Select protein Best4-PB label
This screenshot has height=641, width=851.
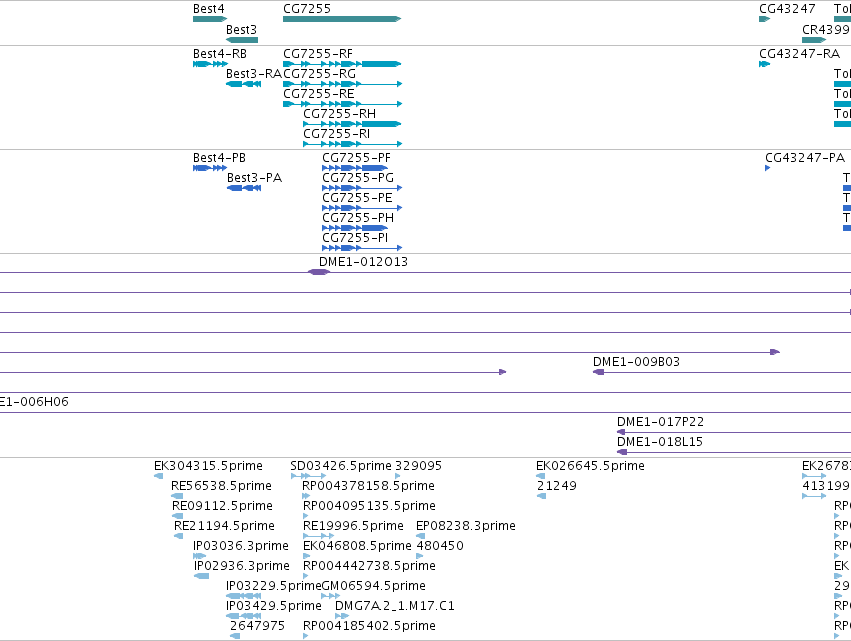pos(219,158)
